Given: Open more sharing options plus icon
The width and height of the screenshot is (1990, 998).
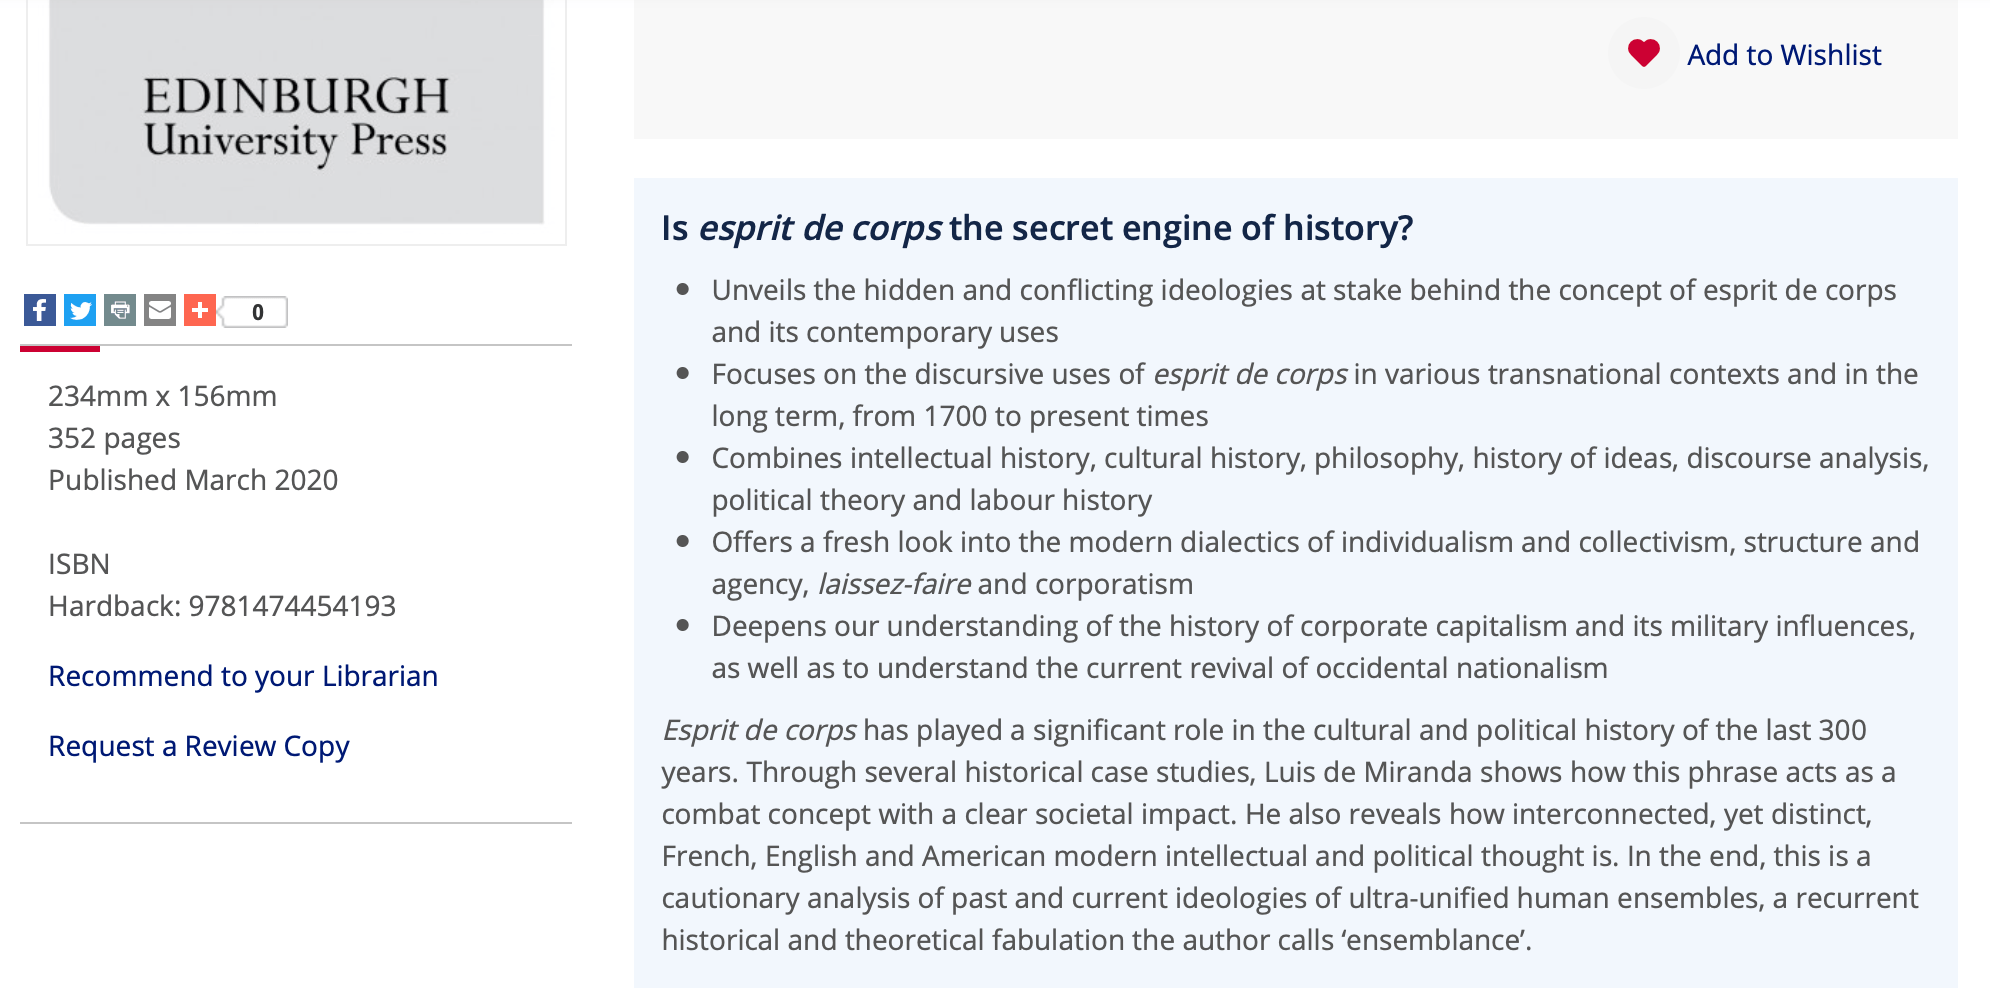Looking at the screenshot, I should (x=200, y=311).
